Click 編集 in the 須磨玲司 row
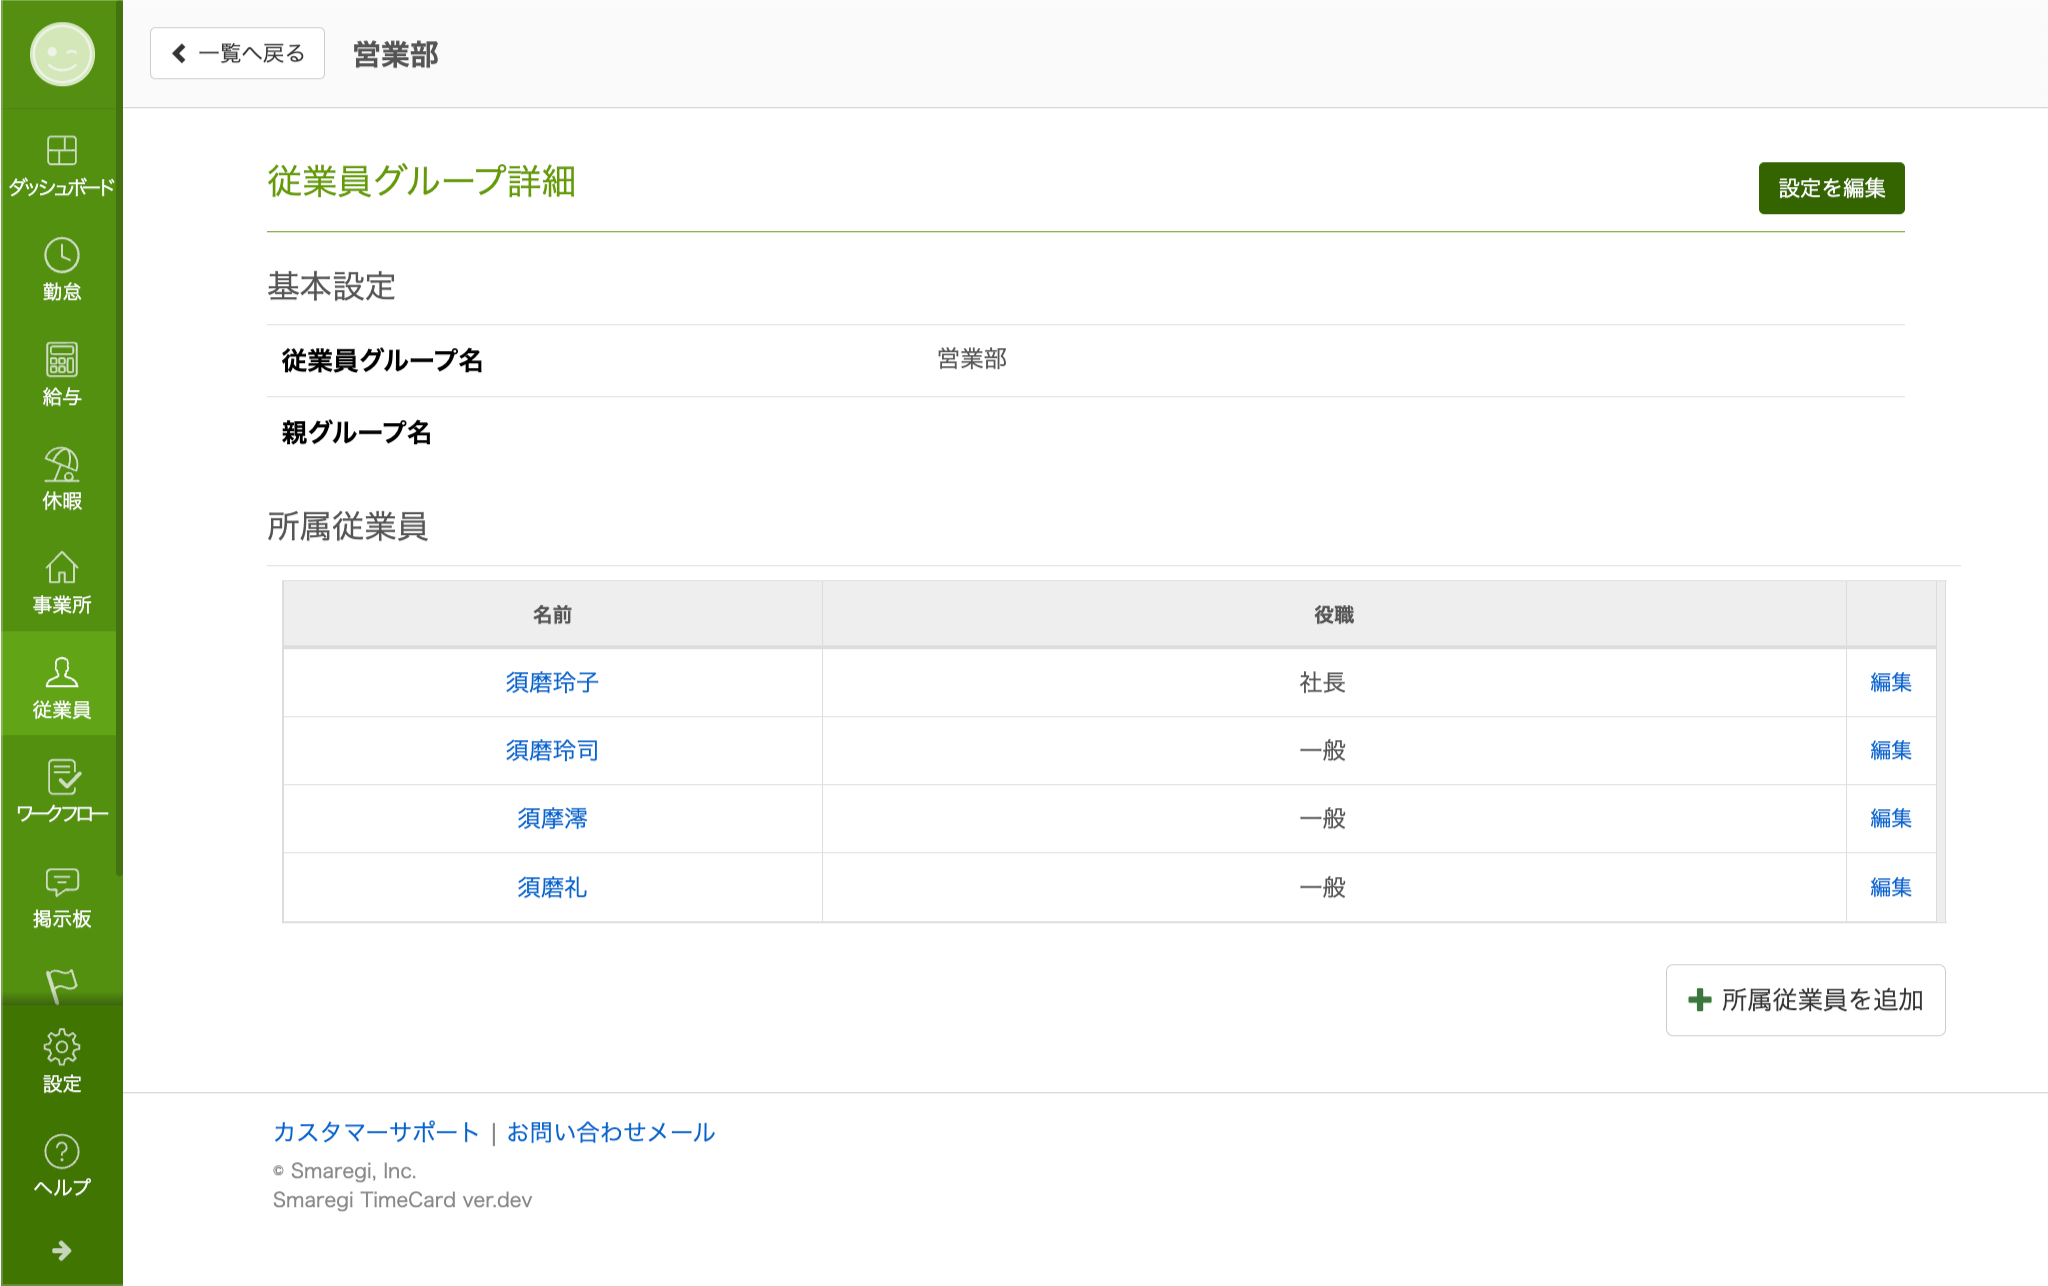Screen dimensions: 2048x1286 (1890, 750)
